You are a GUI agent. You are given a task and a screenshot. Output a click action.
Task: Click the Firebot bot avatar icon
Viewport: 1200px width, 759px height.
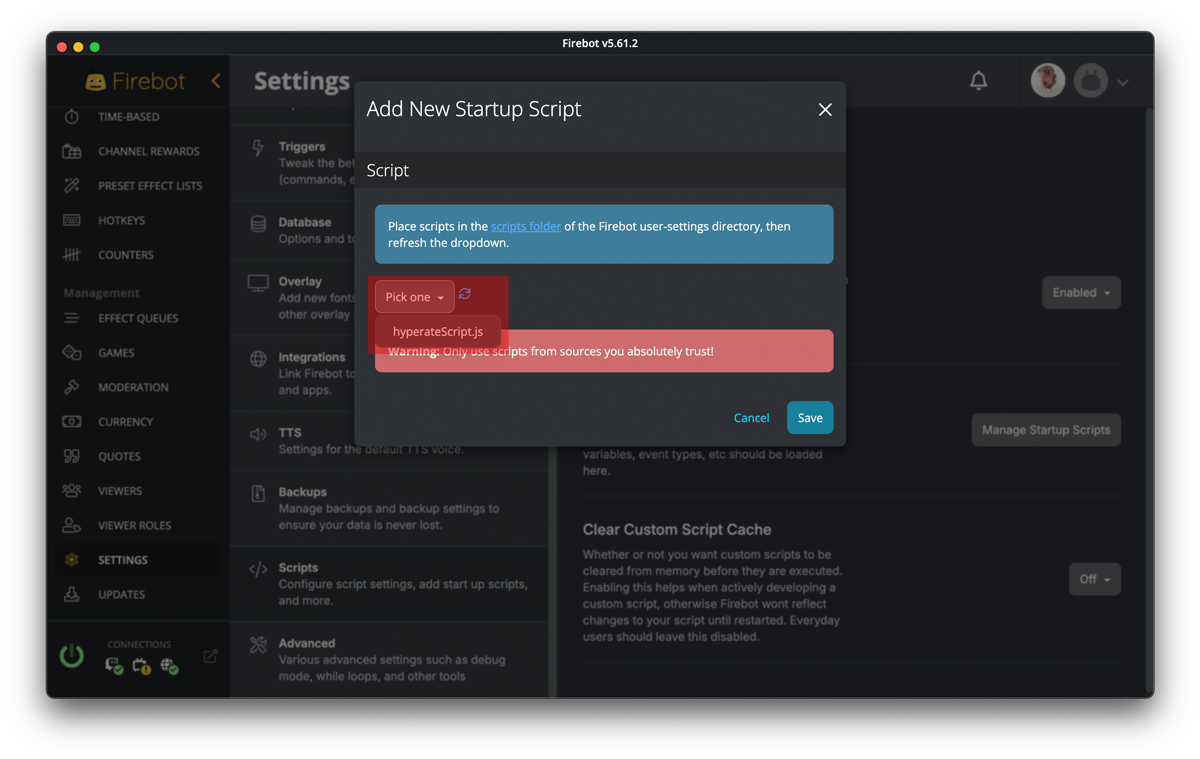(1089, 81)
